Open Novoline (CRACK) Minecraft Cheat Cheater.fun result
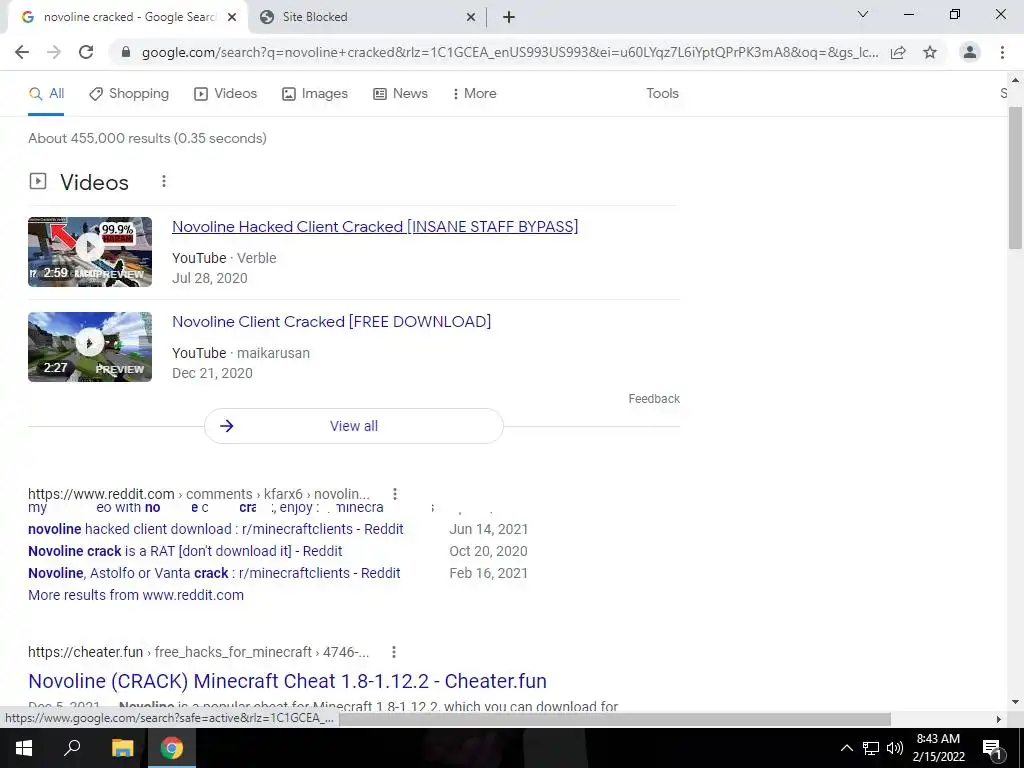Viewport: 1024px width, 768px height. pos(287,680)
